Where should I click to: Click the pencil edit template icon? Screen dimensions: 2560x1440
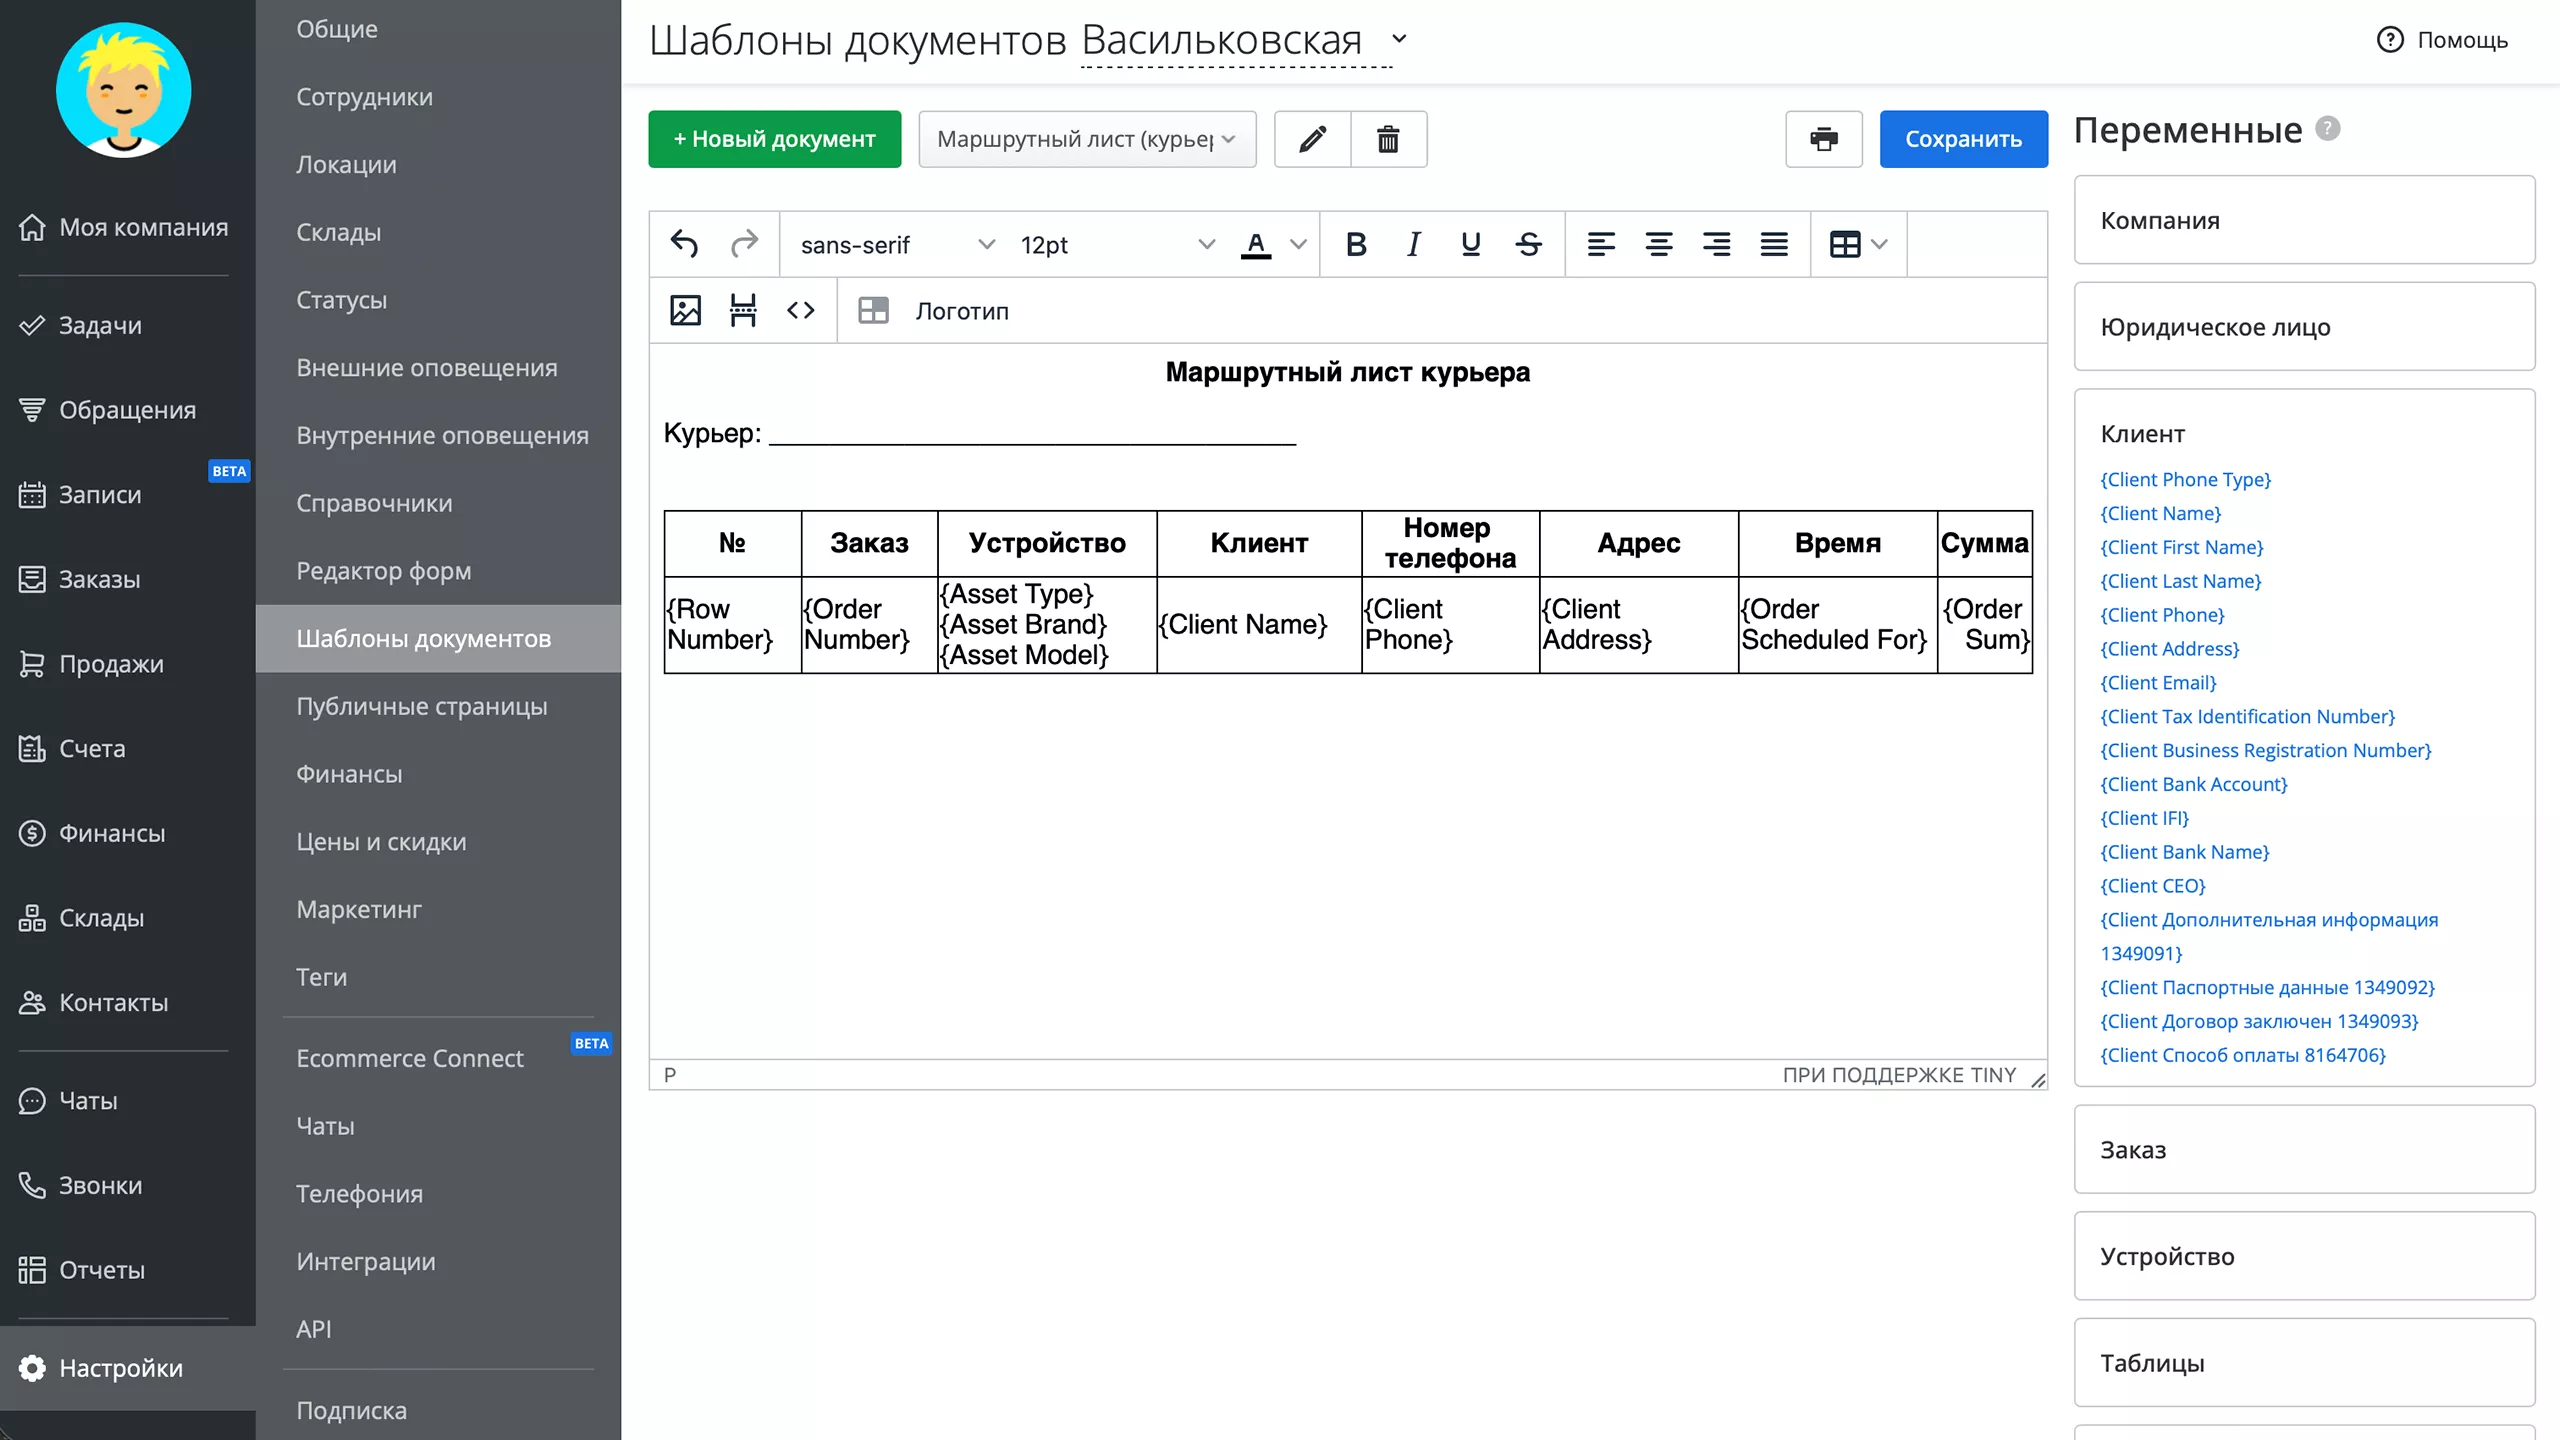tap(1312, 139)
